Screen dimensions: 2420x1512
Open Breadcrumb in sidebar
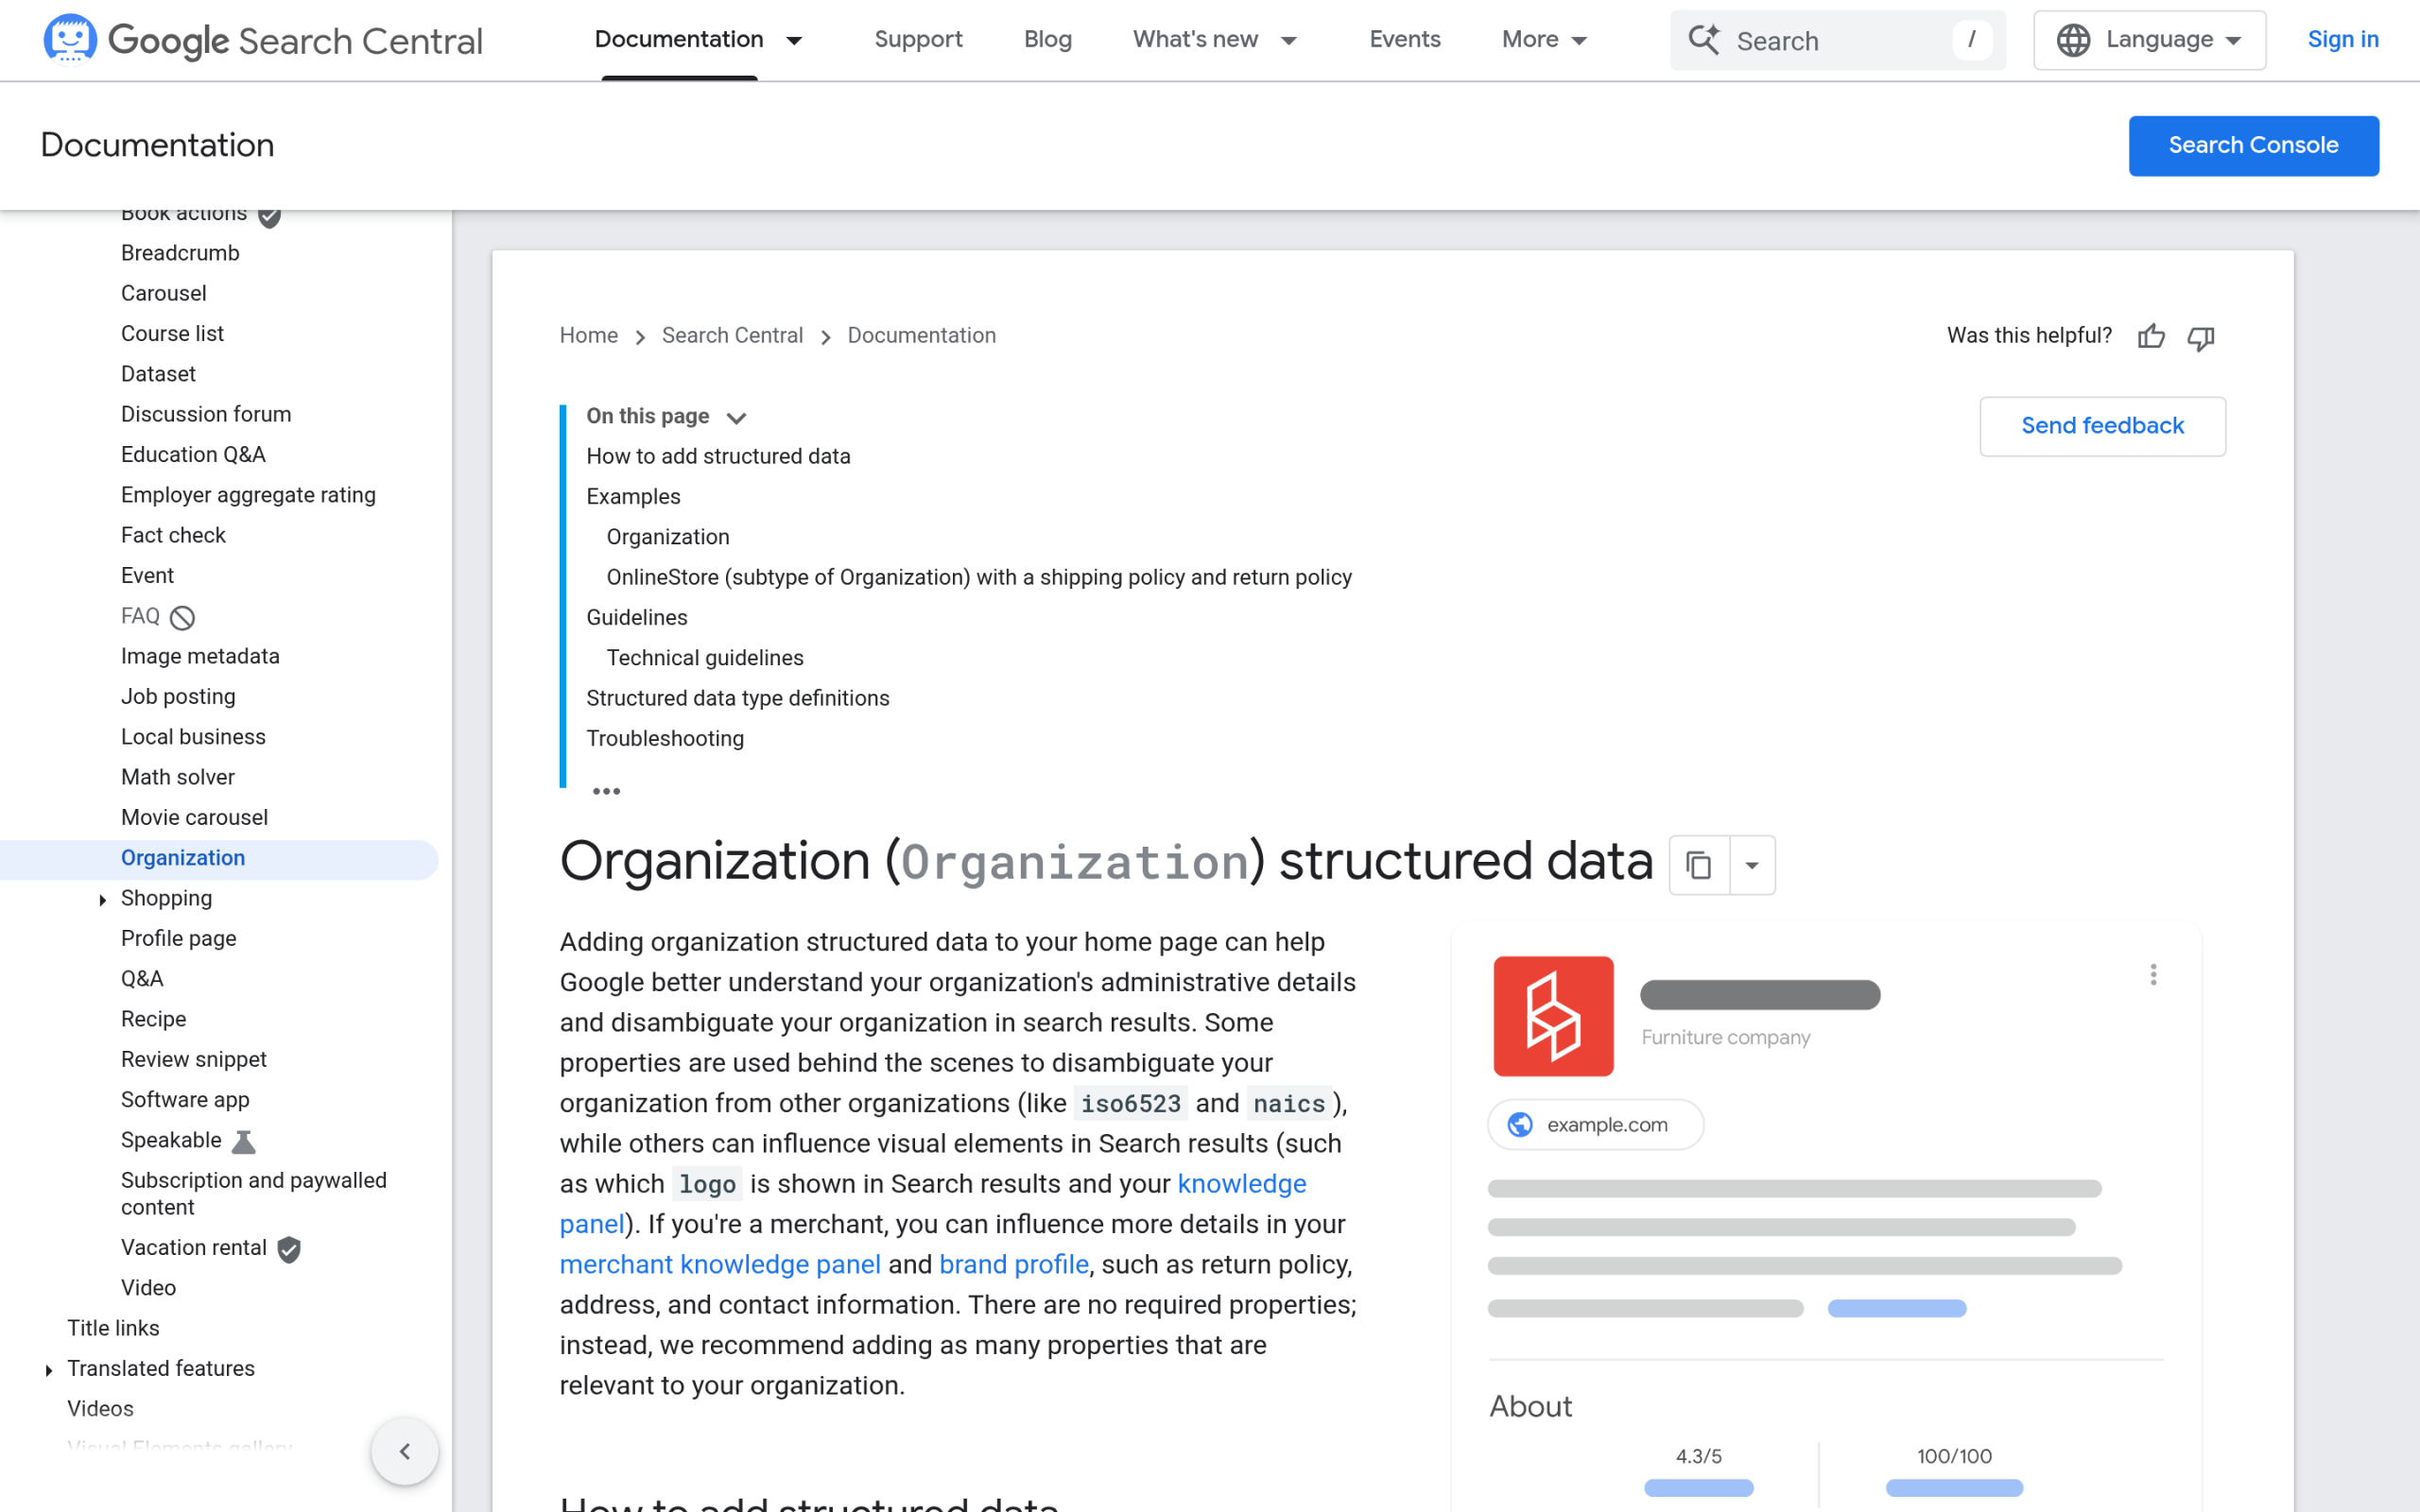pos(180,253)
